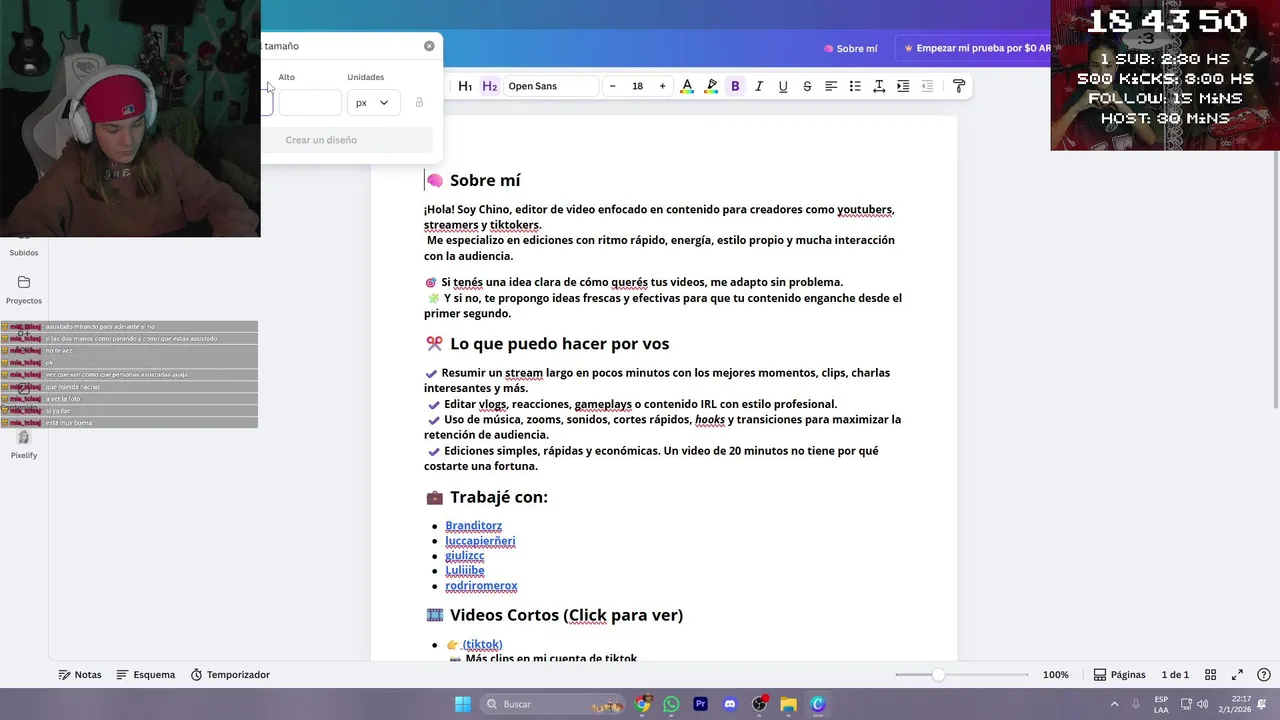Image resolution: width=1280 pixels, height=720 pixels.
Task: Toggle the aspect ratio lock icon
Action: [419, 102]
